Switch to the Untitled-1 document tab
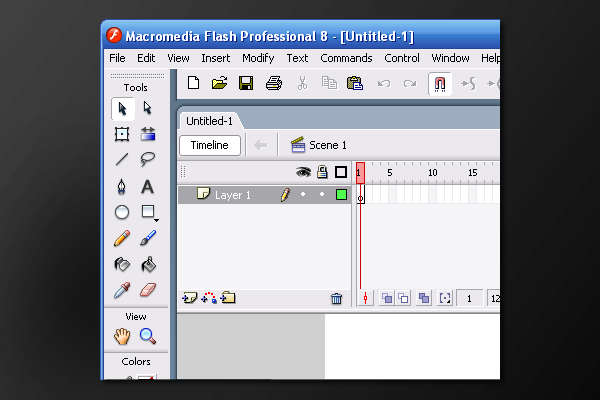This screenshot has height=400, width=600. pyautogui.click(x=210, y=121)
